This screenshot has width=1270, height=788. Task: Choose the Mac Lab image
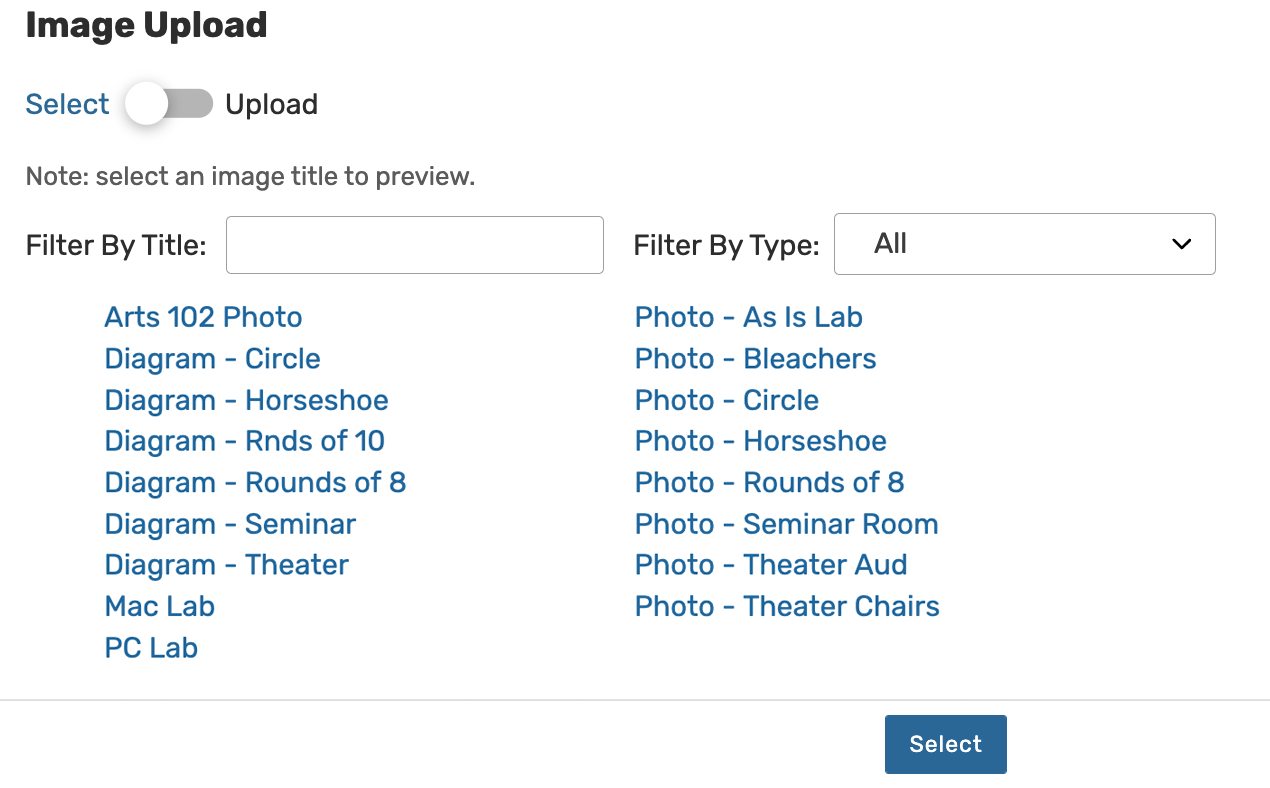pyautogui.click(x=160, y=607)
